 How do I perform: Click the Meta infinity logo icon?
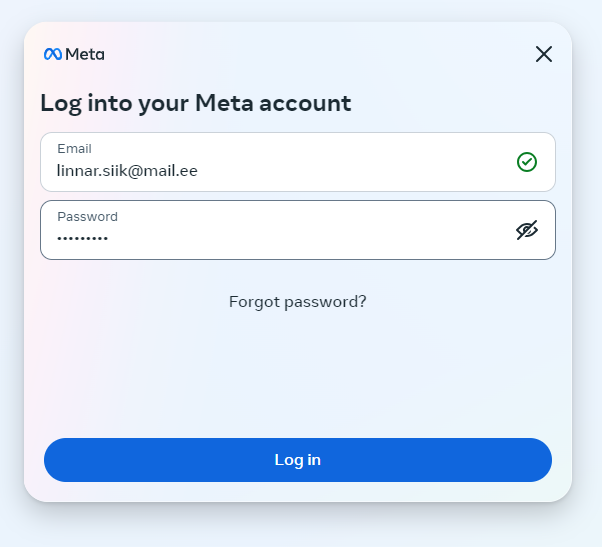[x=53, y=54]
